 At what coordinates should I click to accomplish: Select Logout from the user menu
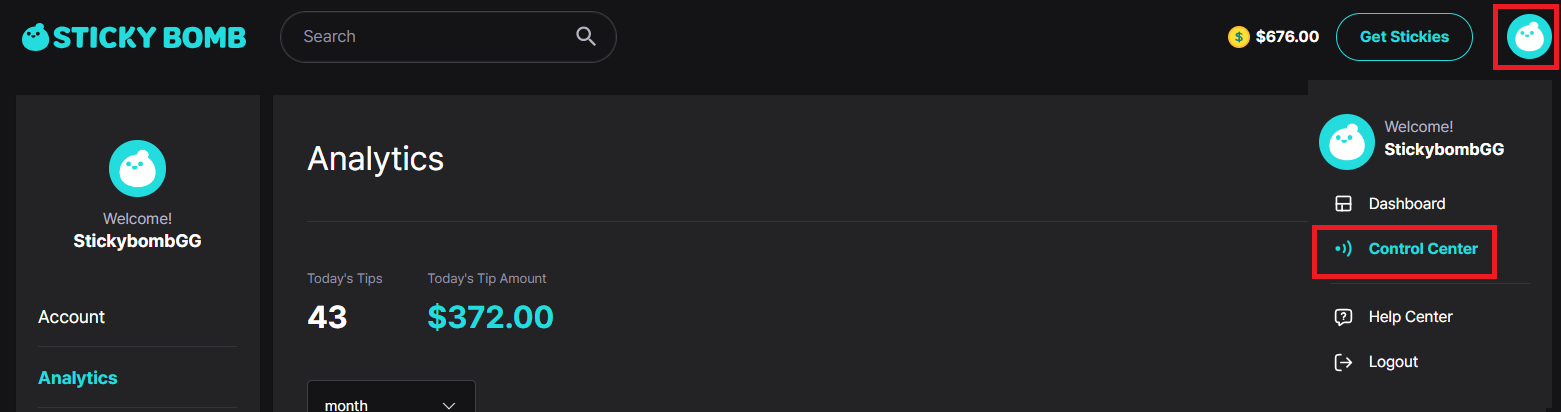pyautogui.click(x=1394, y=362)
